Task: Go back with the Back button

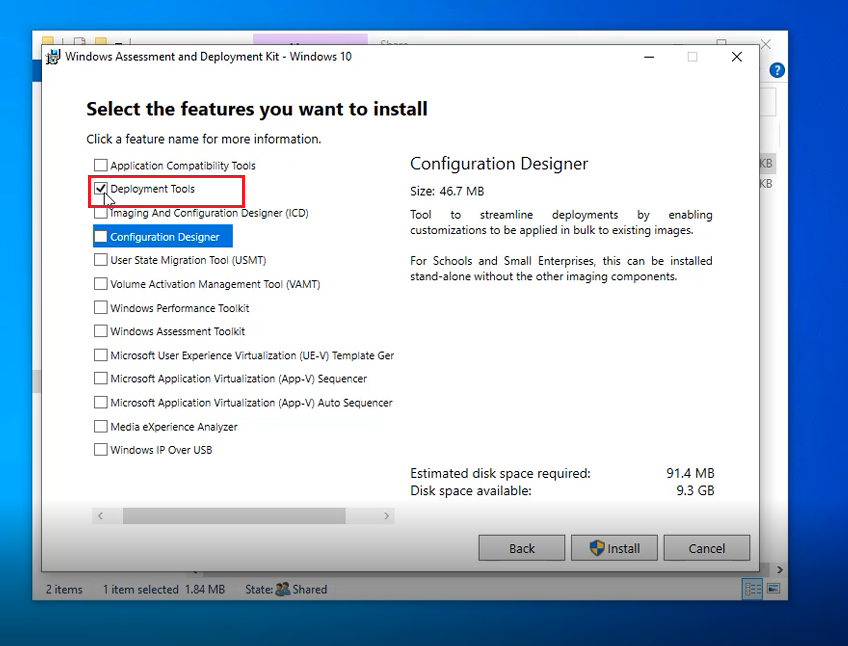Action: click(x=522, y=548)
